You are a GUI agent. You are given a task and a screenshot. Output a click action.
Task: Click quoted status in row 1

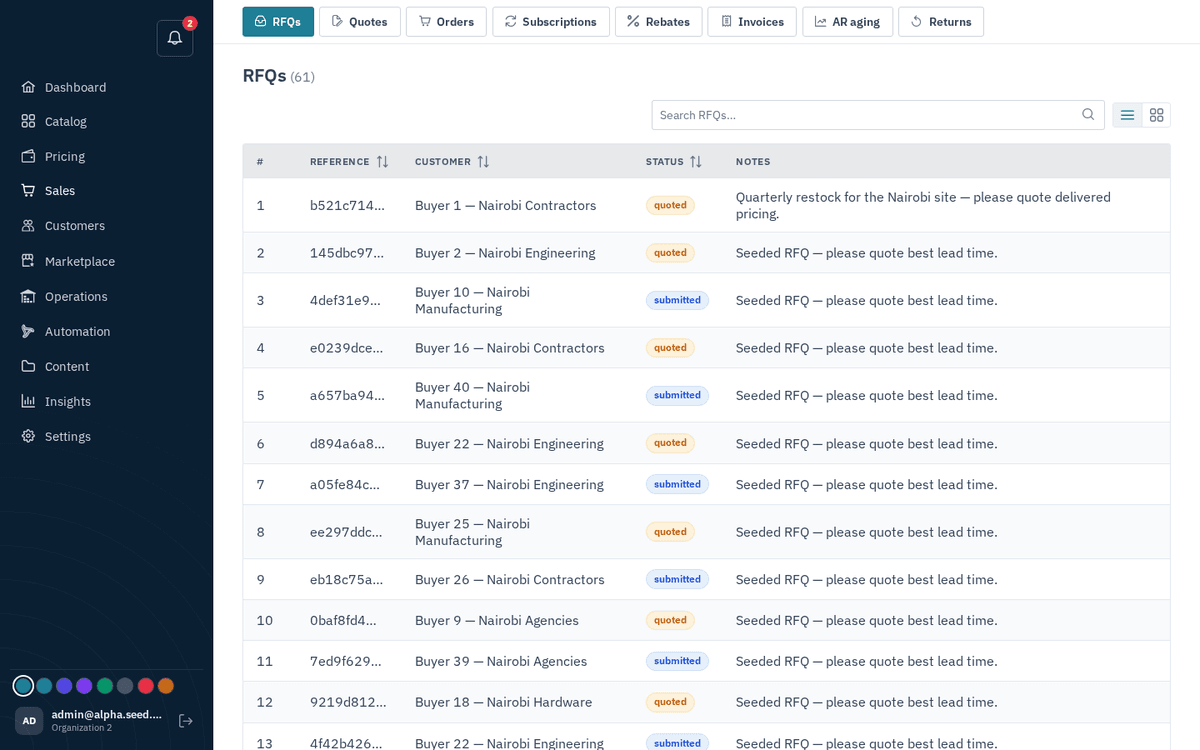(x=670, y=205)
